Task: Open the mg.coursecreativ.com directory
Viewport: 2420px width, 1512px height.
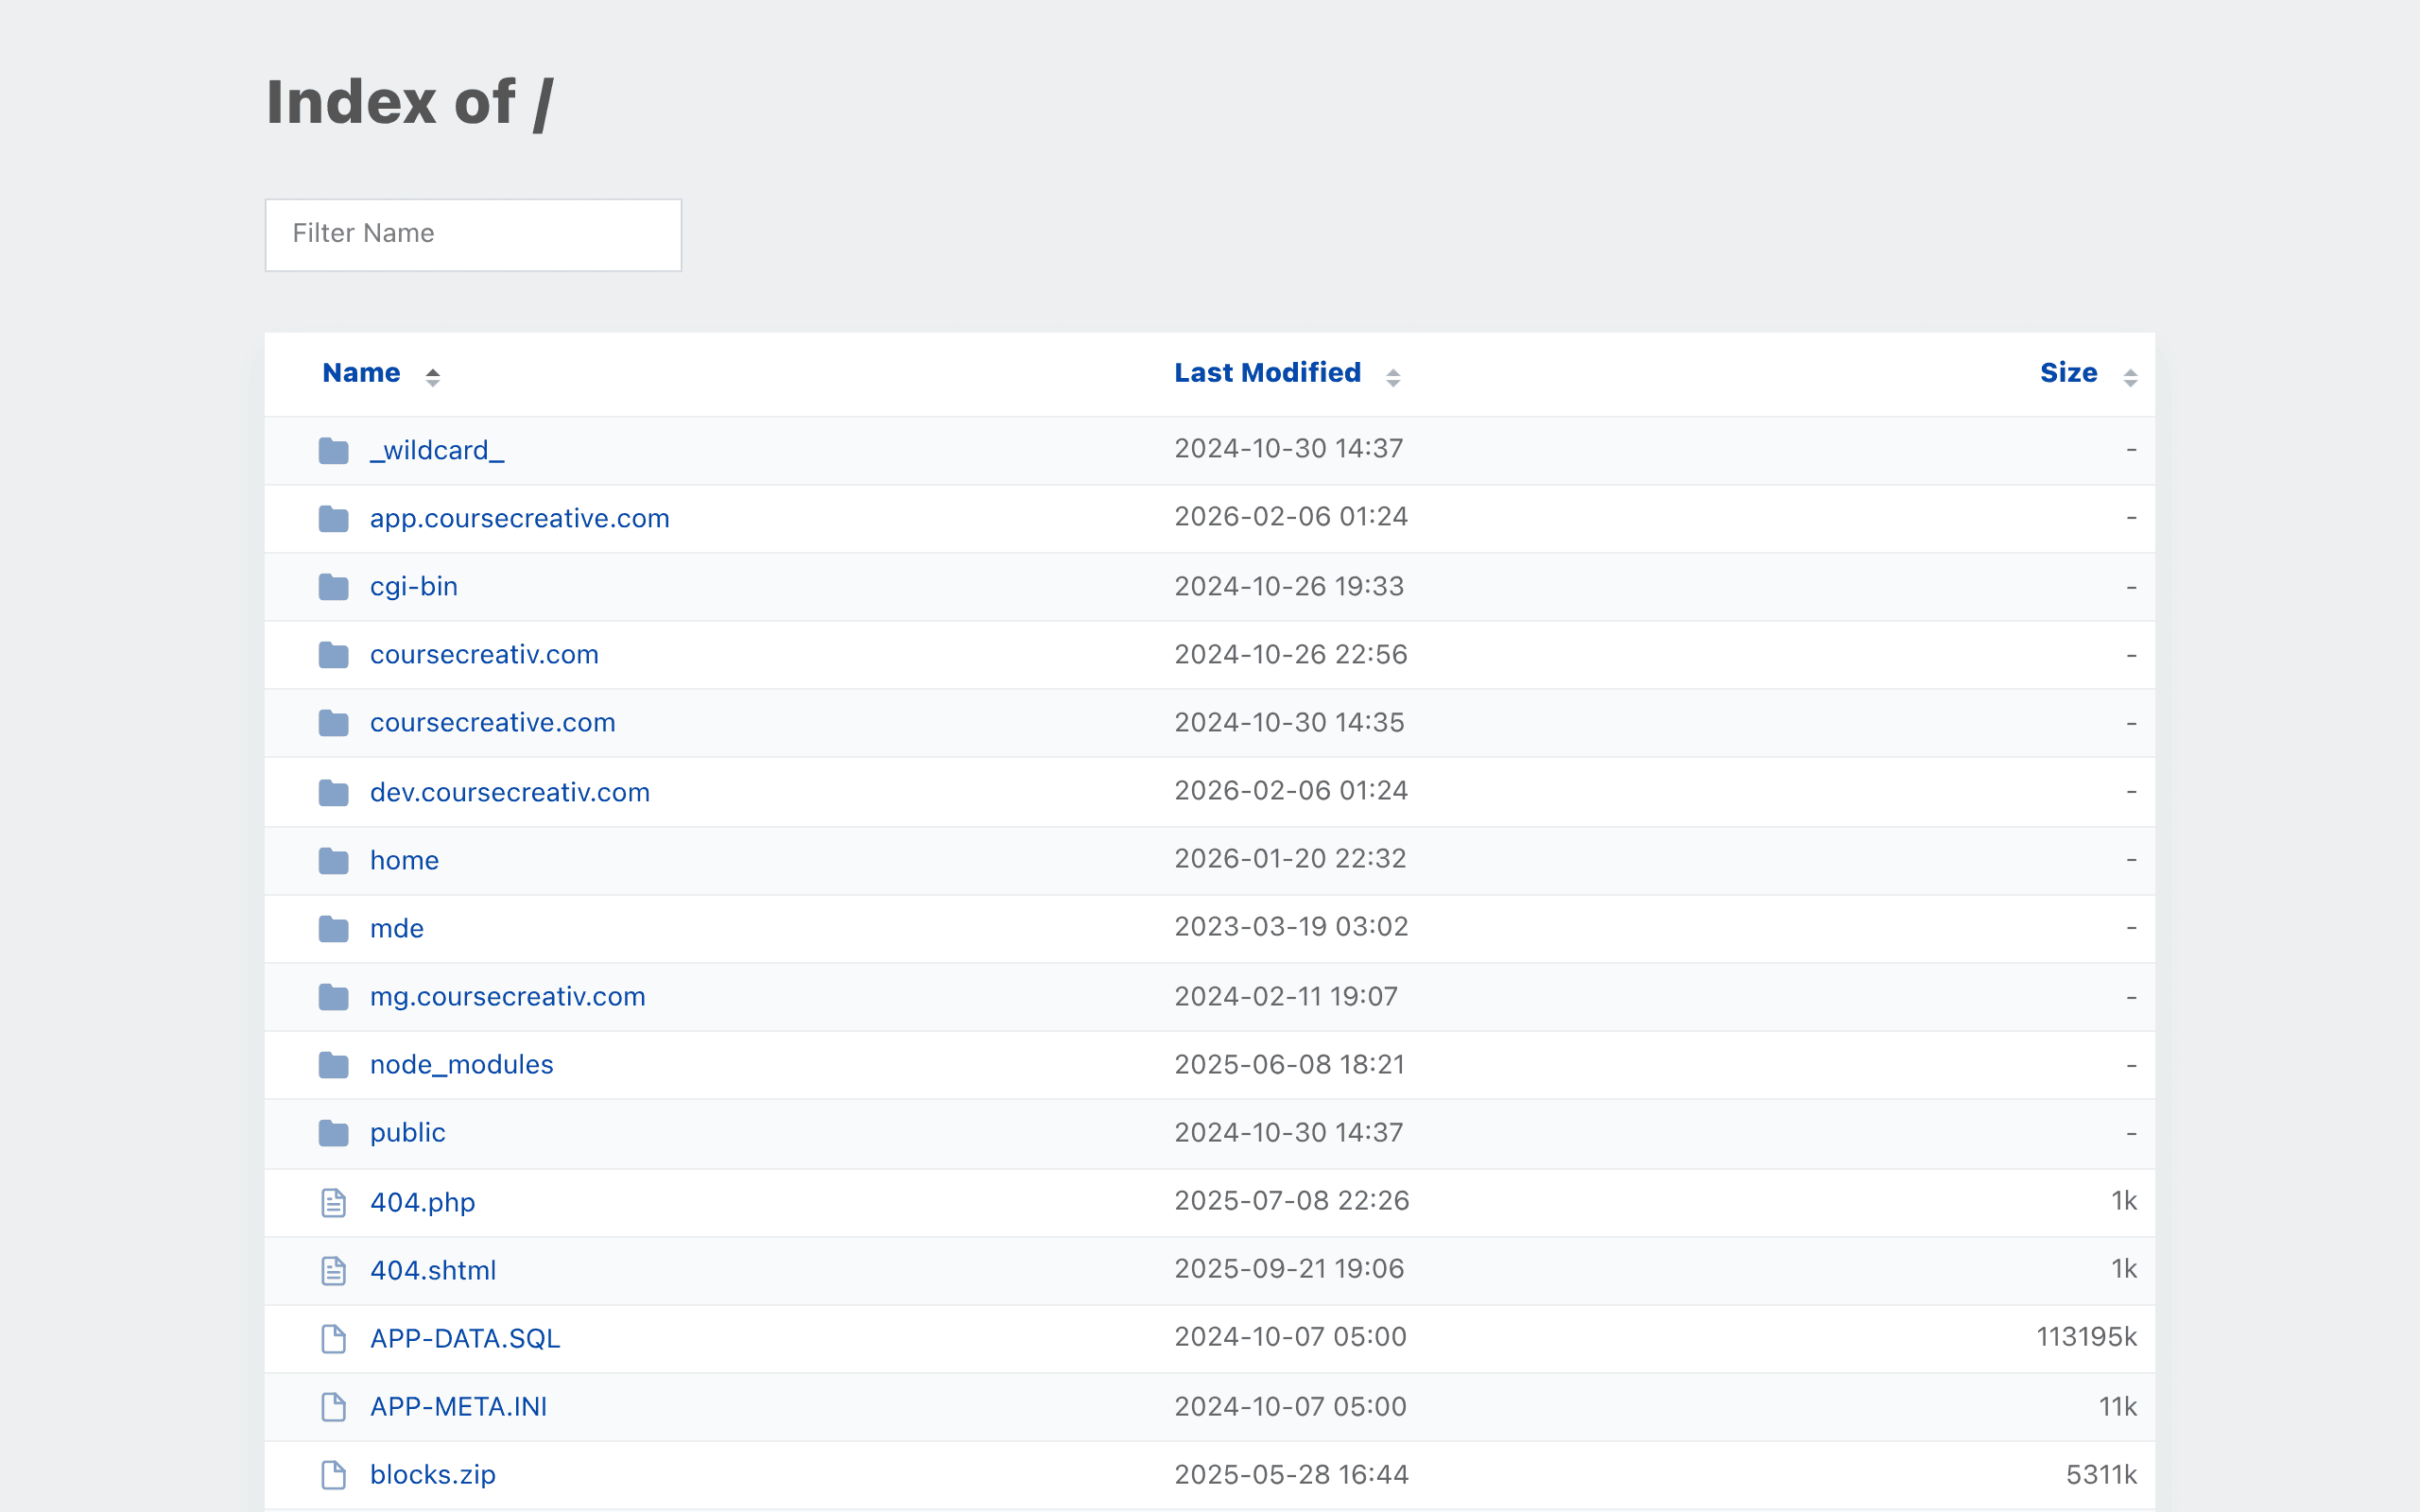Action: [x=507, y=996]
